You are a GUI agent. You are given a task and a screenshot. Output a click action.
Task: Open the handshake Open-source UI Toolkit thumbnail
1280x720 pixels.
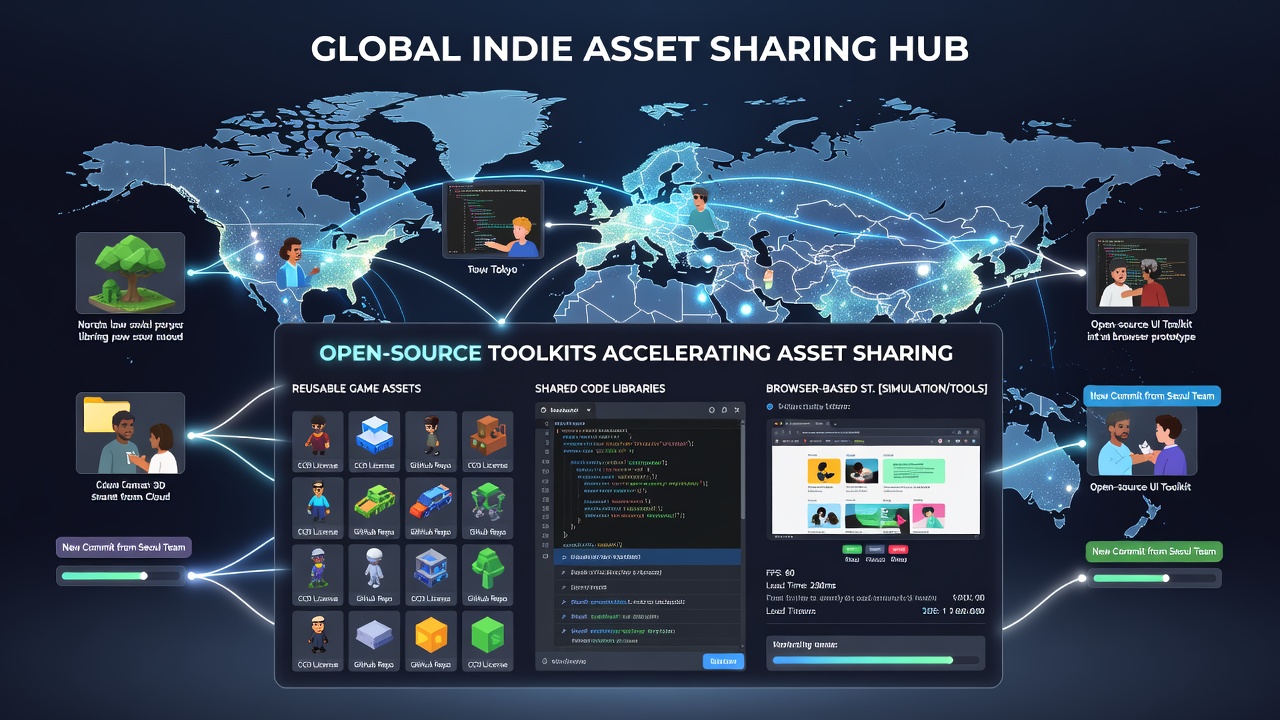[x=1141, y=441]
